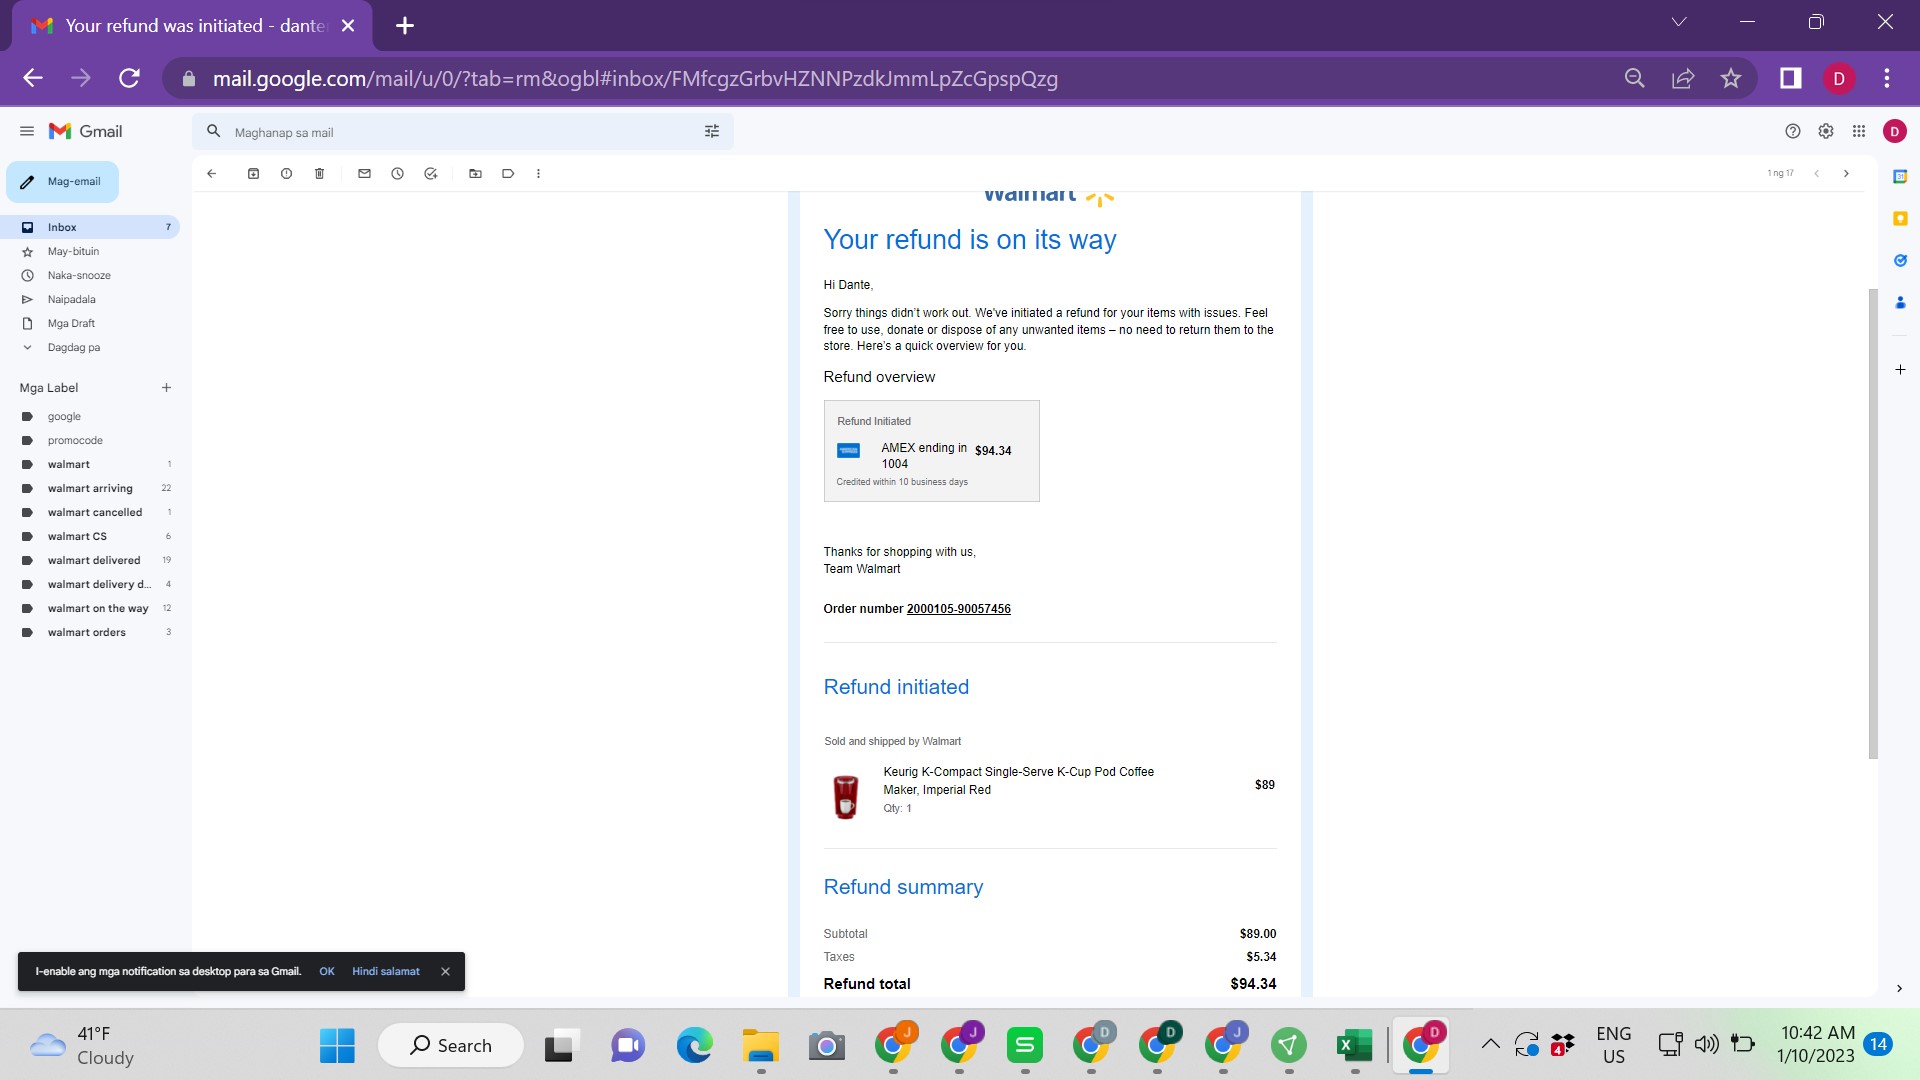Open the three-dot More options in email toolbar

[538, 174]
